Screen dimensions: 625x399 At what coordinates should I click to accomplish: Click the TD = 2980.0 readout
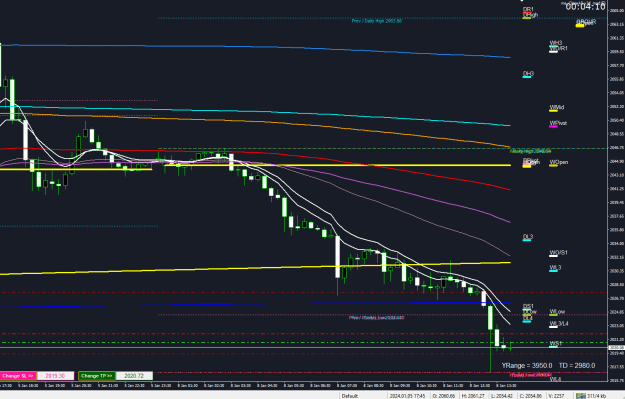click(577, 366)
